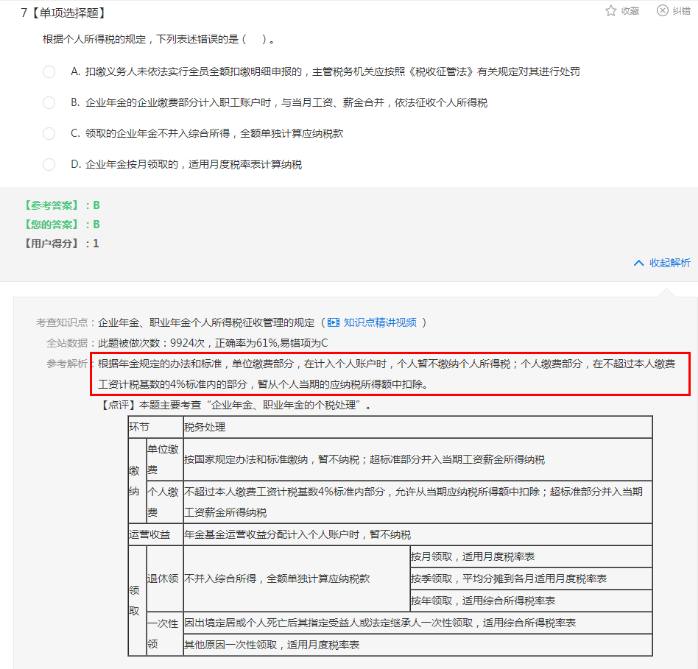Viewport: 698px width, 669px height.
Task: Open the 知识点精讲视频 link
Action: [x=380, y=322]
